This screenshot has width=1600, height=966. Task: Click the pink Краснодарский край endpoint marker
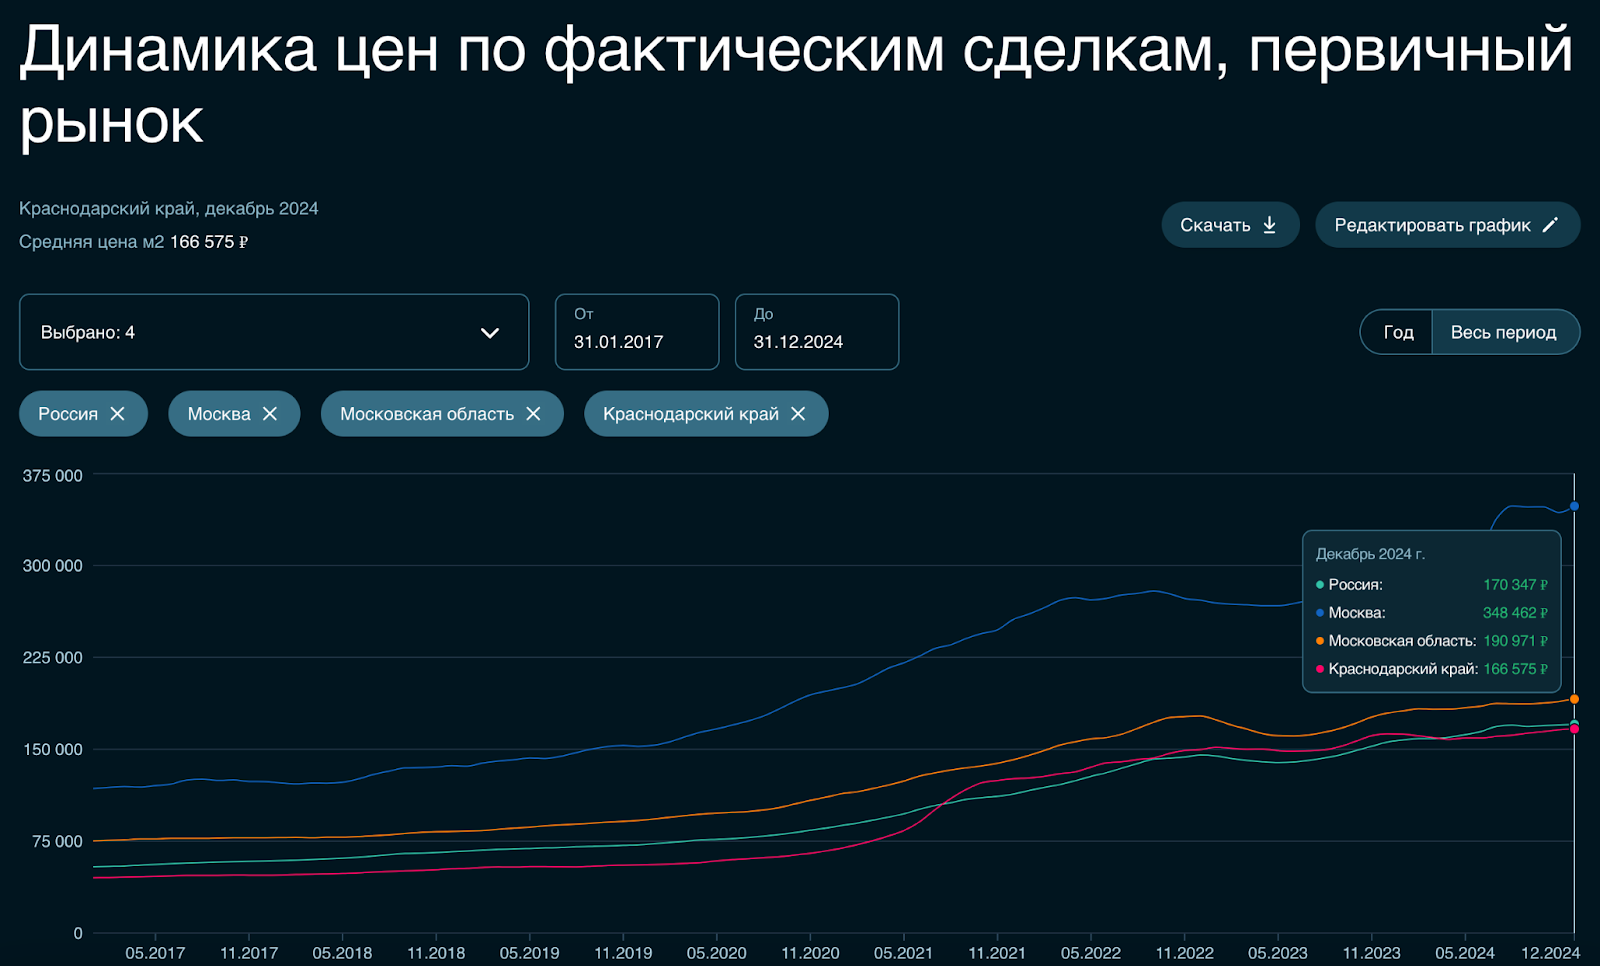(1574, 729)
